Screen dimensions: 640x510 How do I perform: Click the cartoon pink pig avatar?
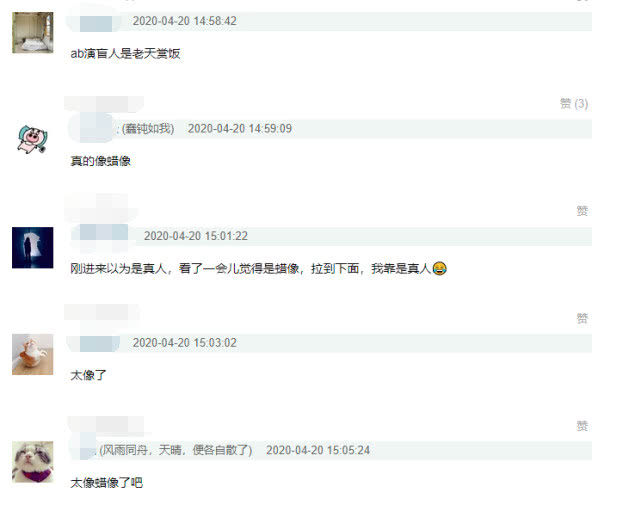pos(32,140)
